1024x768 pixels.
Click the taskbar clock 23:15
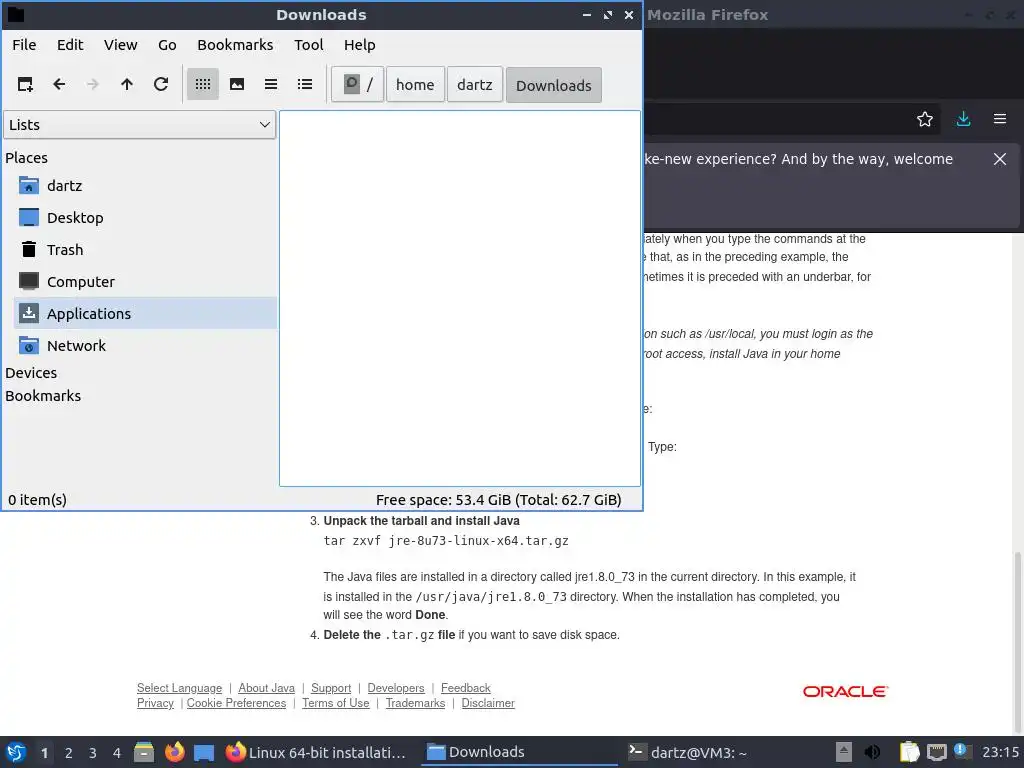pos(1000,752)
